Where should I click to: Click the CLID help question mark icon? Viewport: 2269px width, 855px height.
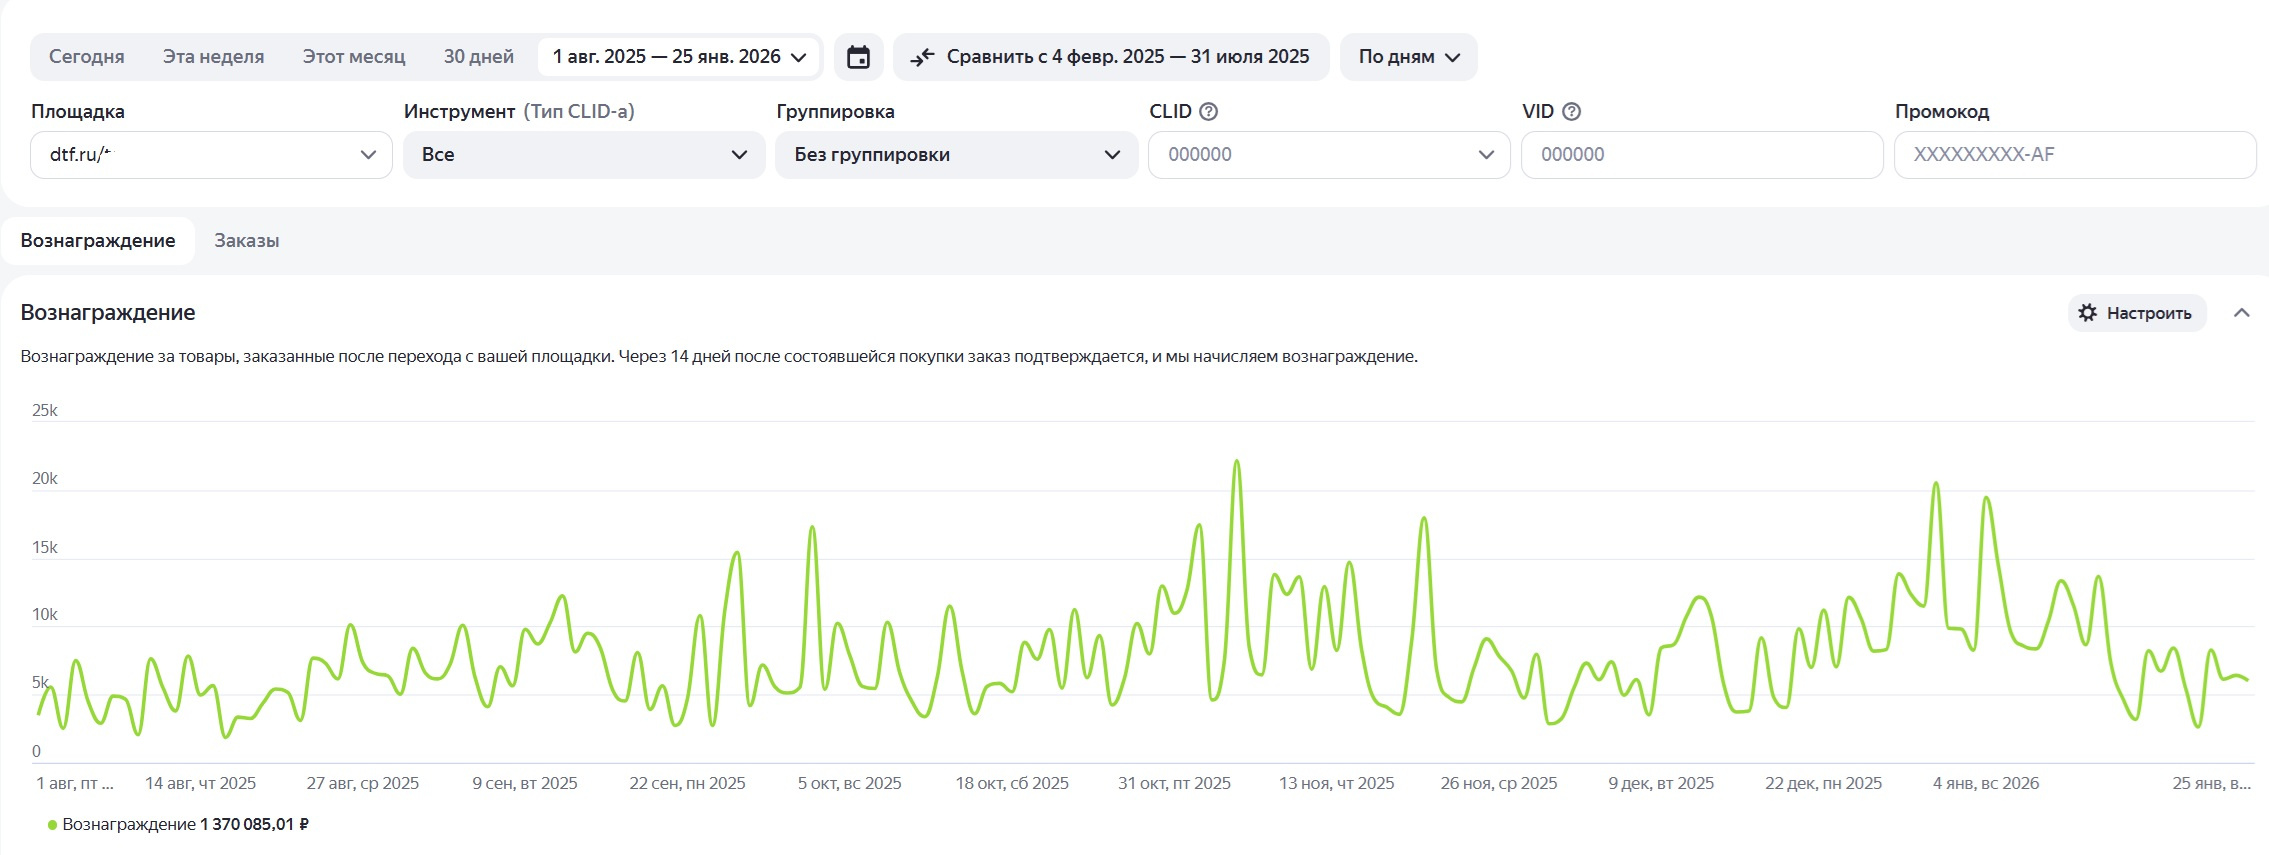(1208, 112)
